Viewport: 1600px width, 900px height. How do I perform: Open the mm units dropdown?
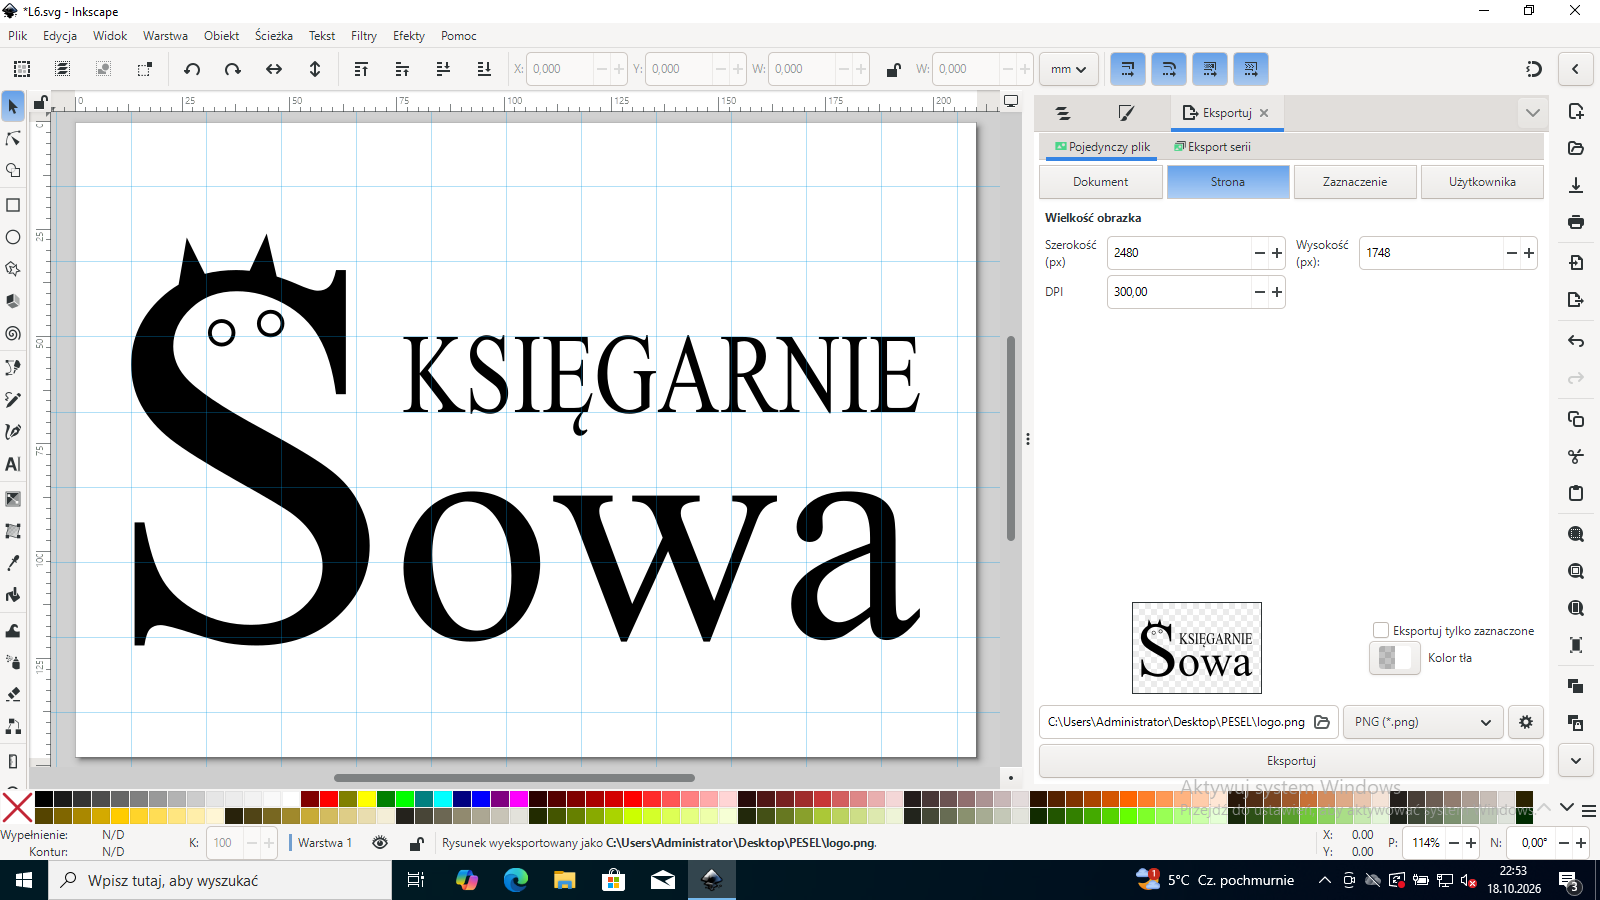pos(1069,69)
